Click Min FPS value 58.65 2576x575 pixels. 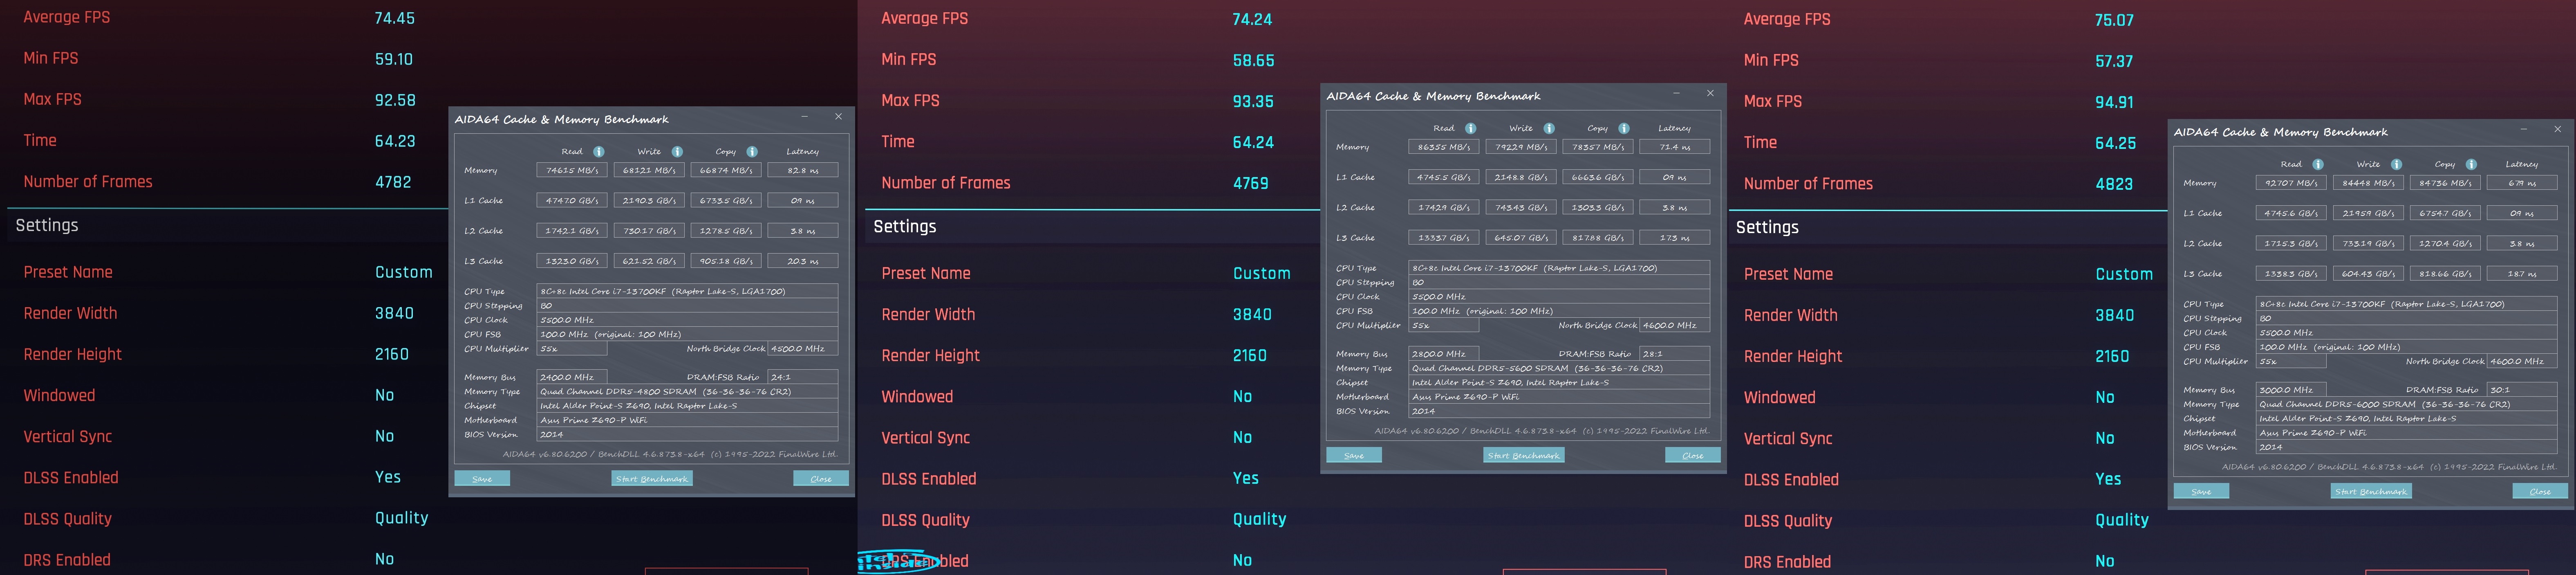tap(1253, 60)
